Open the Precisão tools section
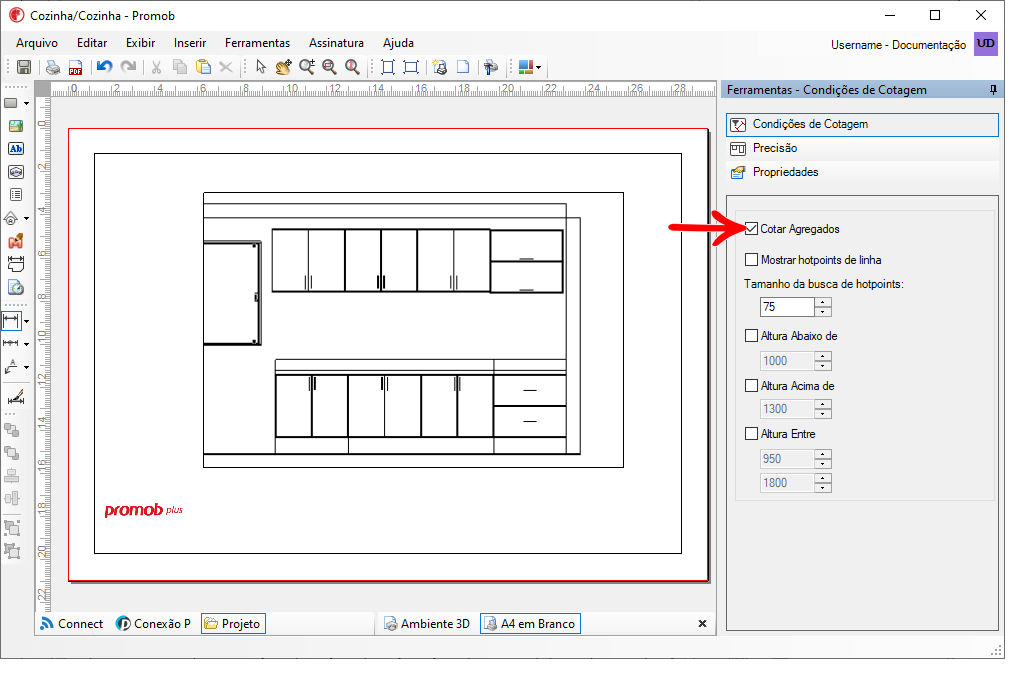This screenshot has height=676, width=1023. click(862, 151)
